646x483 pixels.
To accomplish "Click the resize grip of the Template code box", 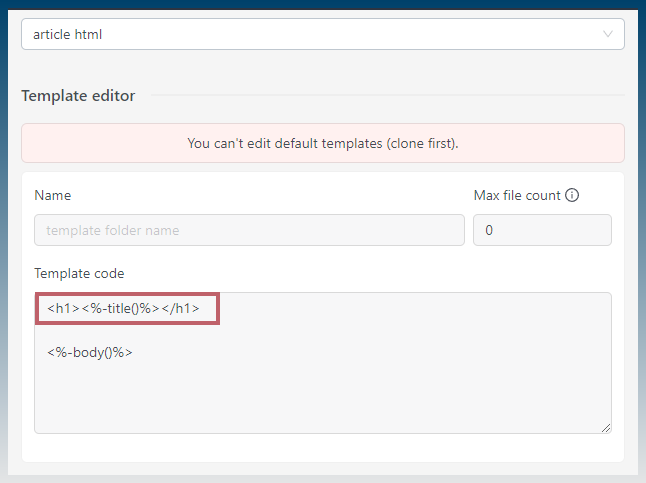I will [x=606, y=428].
